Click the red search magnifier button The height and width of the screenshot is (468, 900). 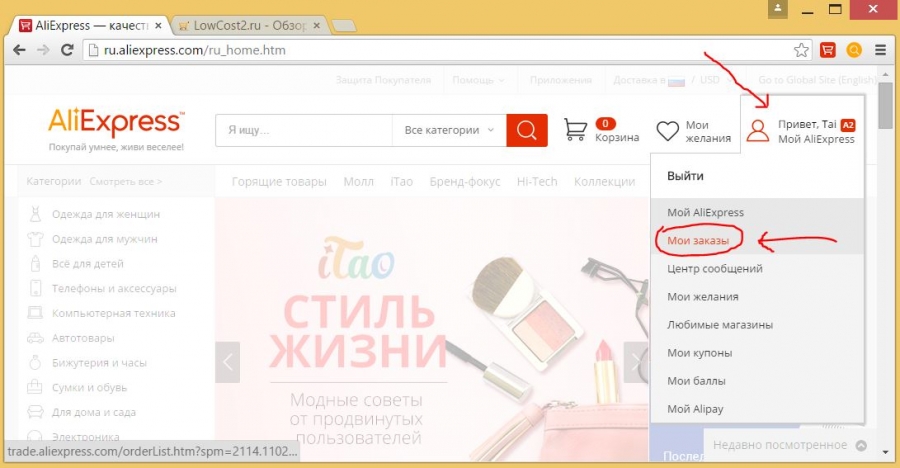527,130
